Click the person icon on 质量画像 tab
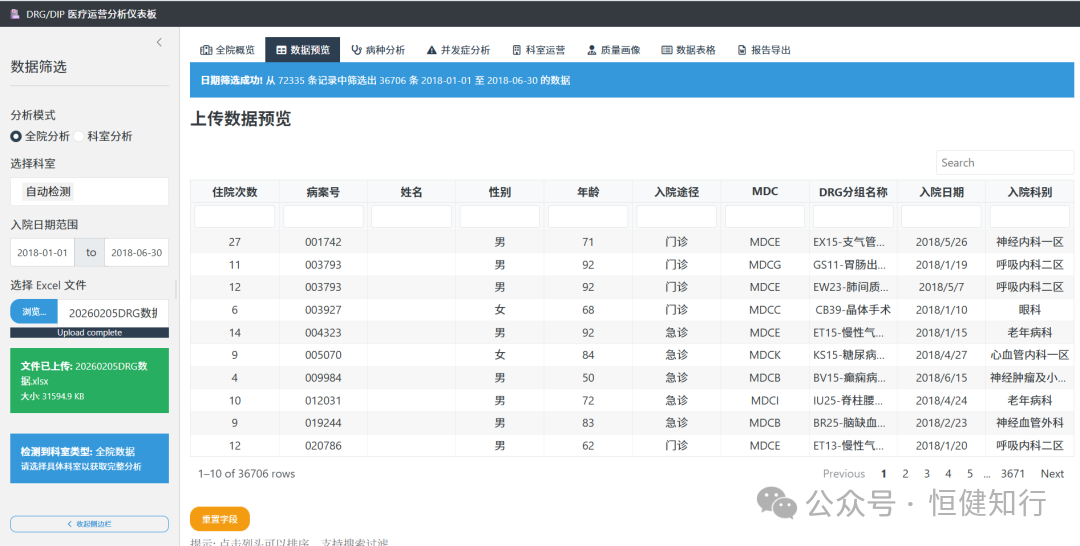Image resolution: width=1080 pixels, height=546 pixels. click(x=592, y=50)
